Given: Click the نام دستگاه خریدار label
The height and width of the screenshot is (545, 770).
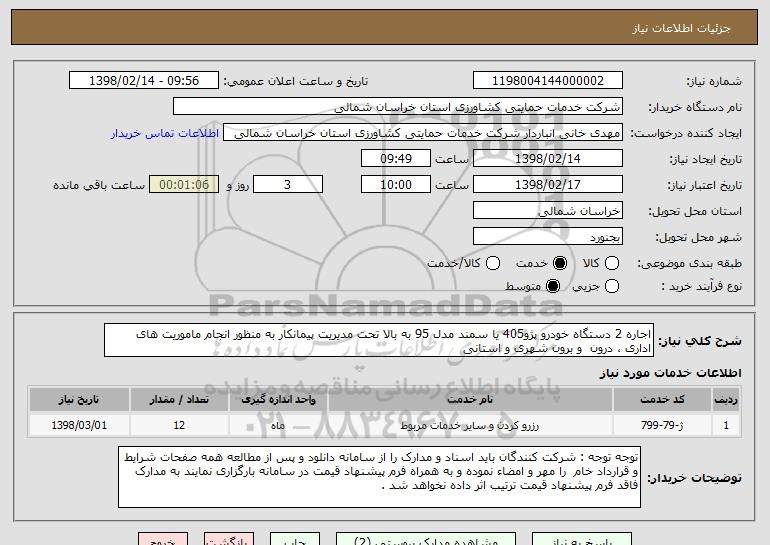Looking at the screenshot, I should coord(695,108).
